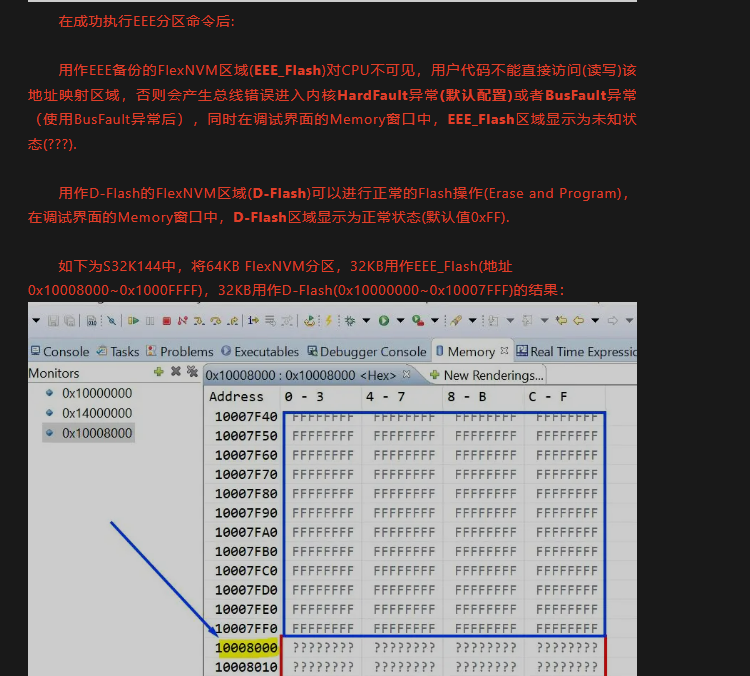Open the Debugger Console tab
Screen dimensions: 750x676
(x=367, y=352)
